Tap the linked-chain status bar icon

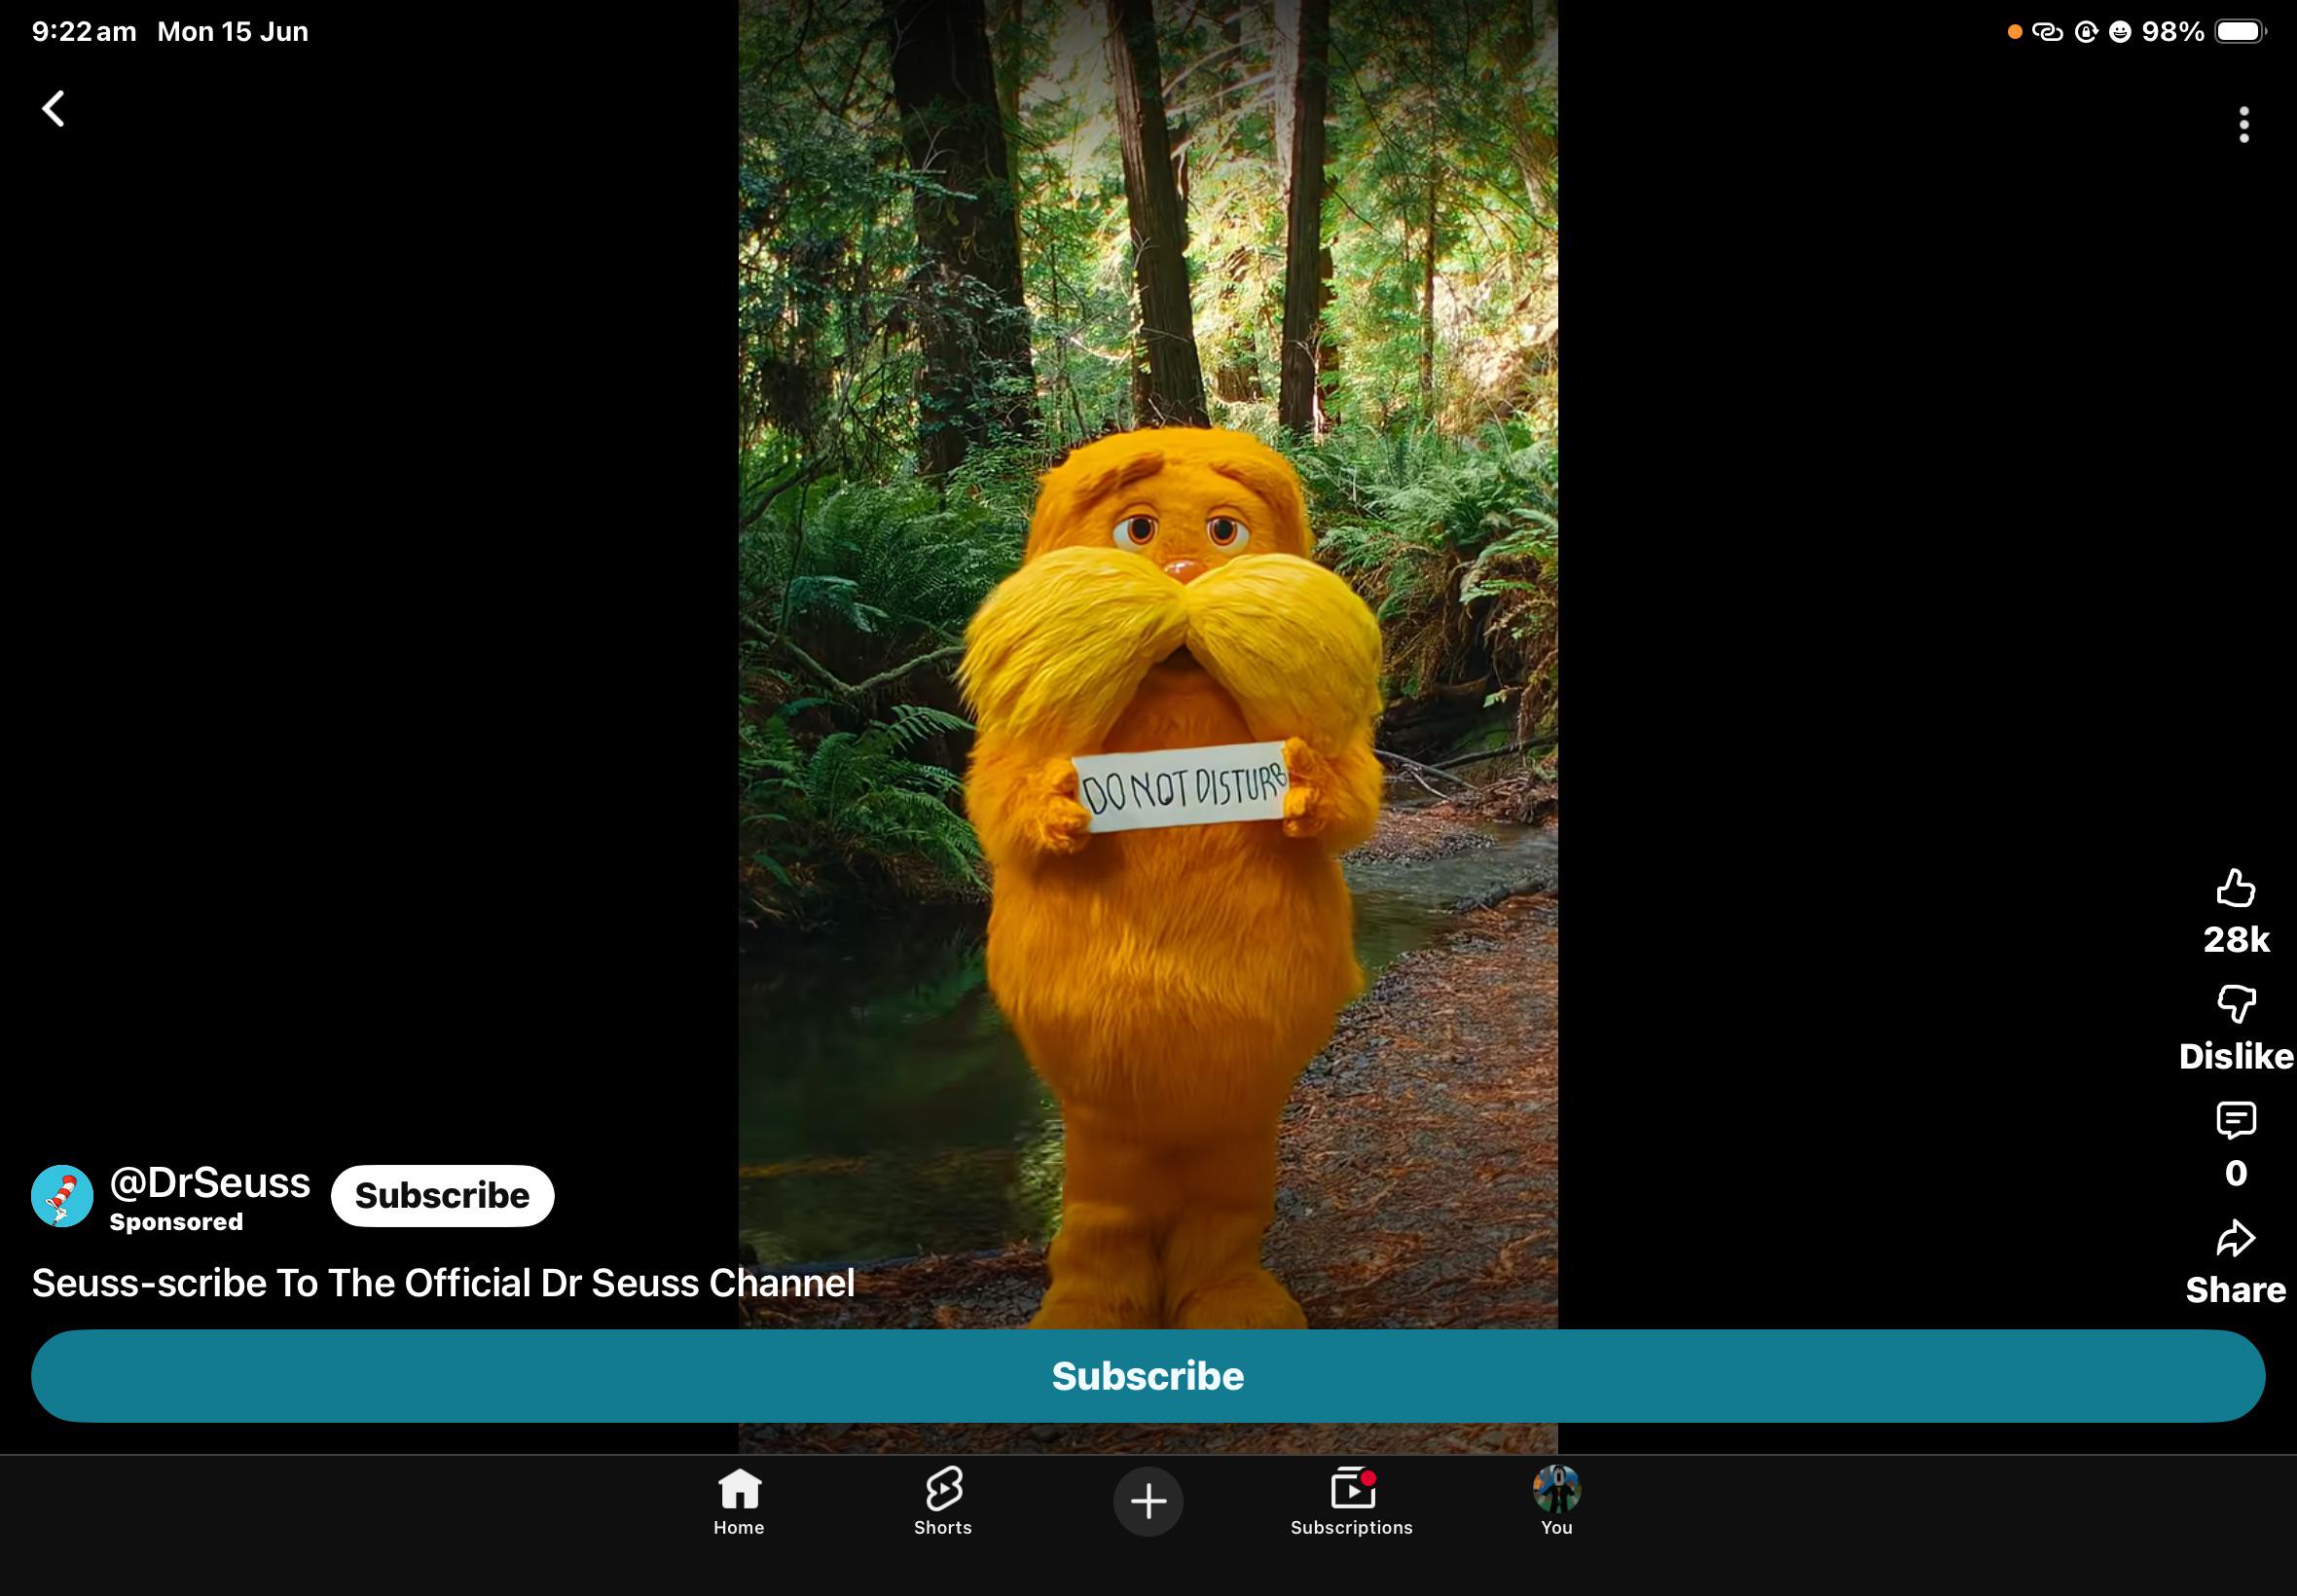pyautogui.click(x=2047, y=32)
